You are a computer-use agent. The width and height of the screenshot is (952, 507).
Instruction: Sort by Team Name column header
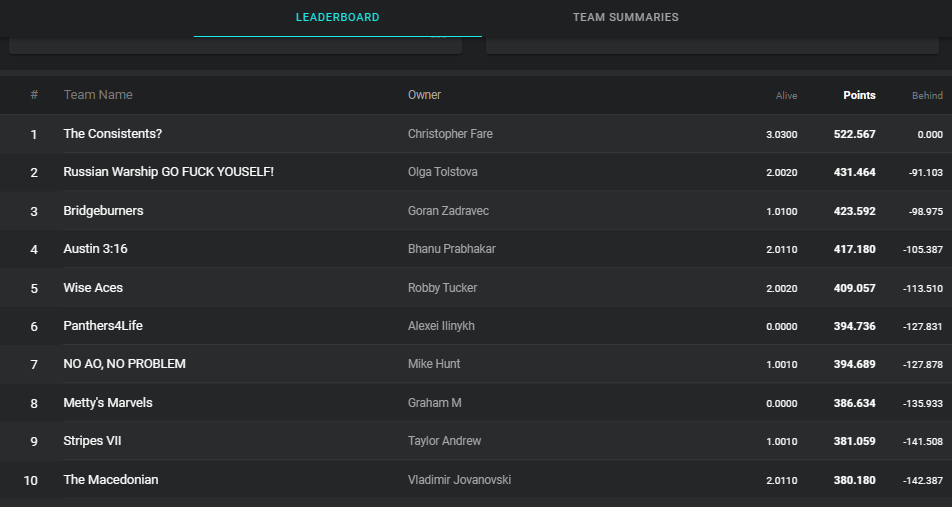[98, 95]
